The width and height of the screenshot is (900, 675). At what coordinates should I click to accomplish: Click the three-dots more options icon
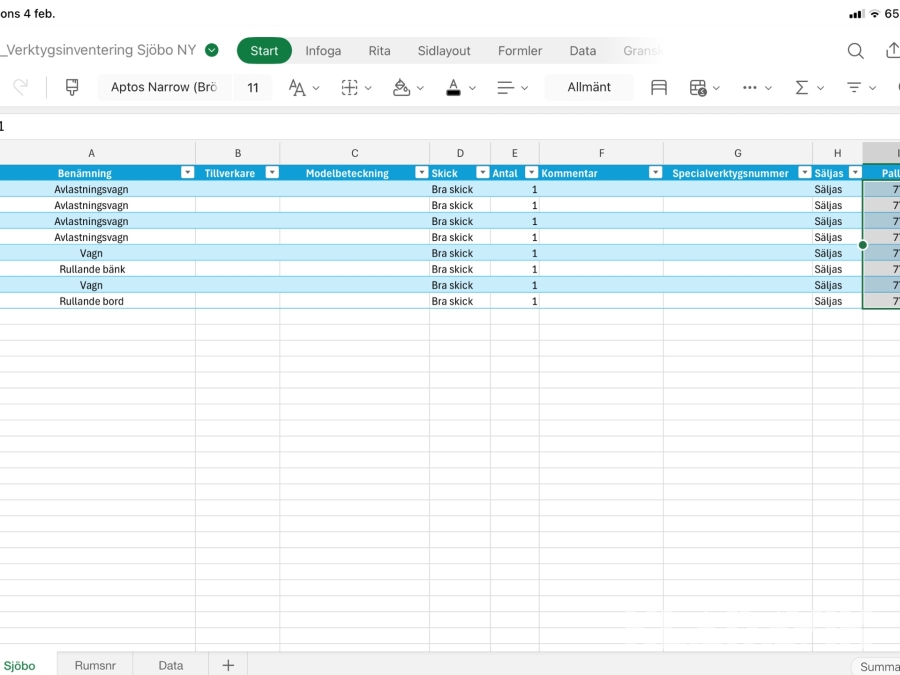750,88
